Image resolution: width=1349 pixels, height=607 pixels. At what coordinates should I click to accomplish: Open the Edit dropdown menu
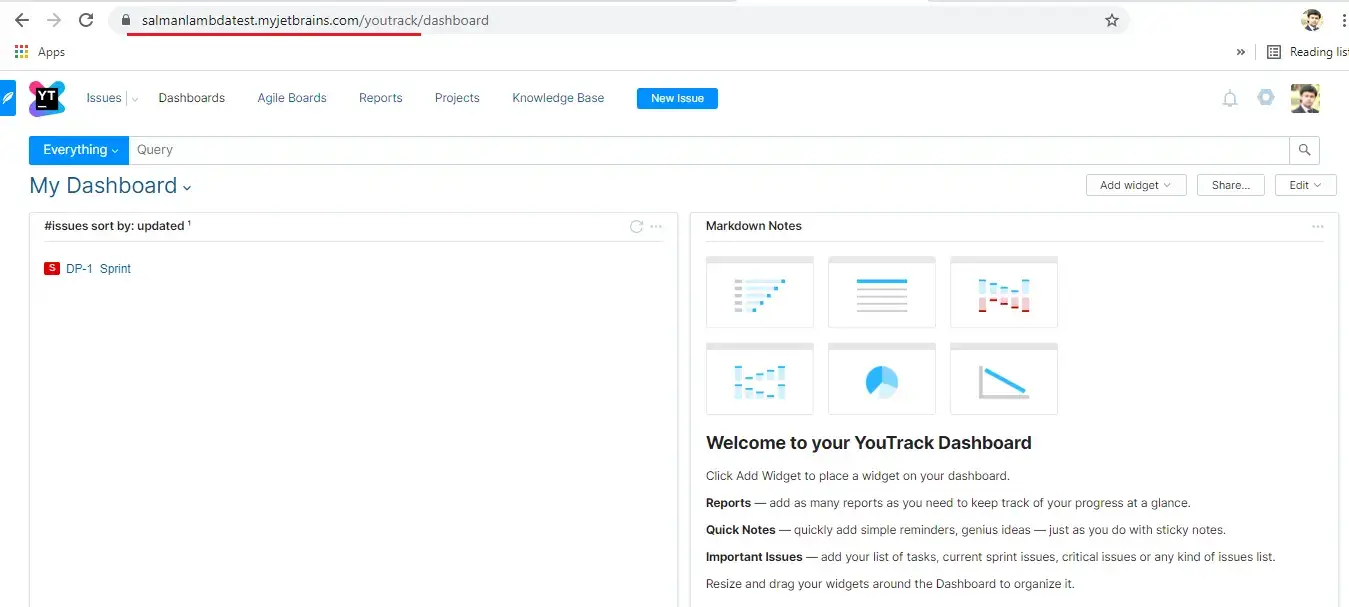coord(1305,185)
